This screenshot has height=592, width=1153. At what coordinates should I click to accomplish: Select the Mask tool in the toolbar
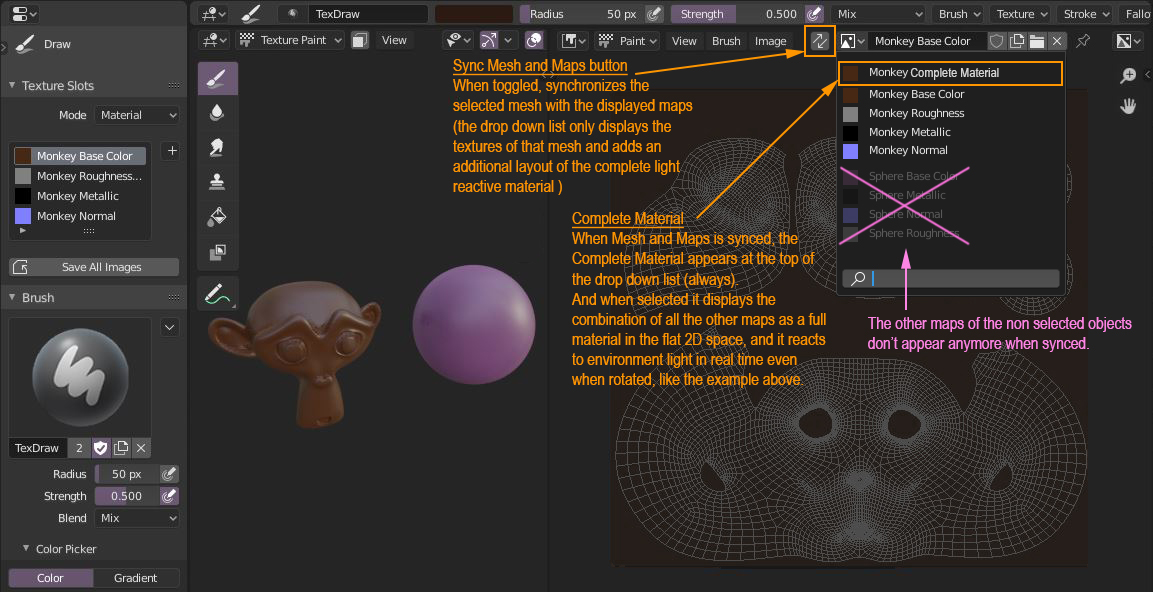(x=218, y=252)
